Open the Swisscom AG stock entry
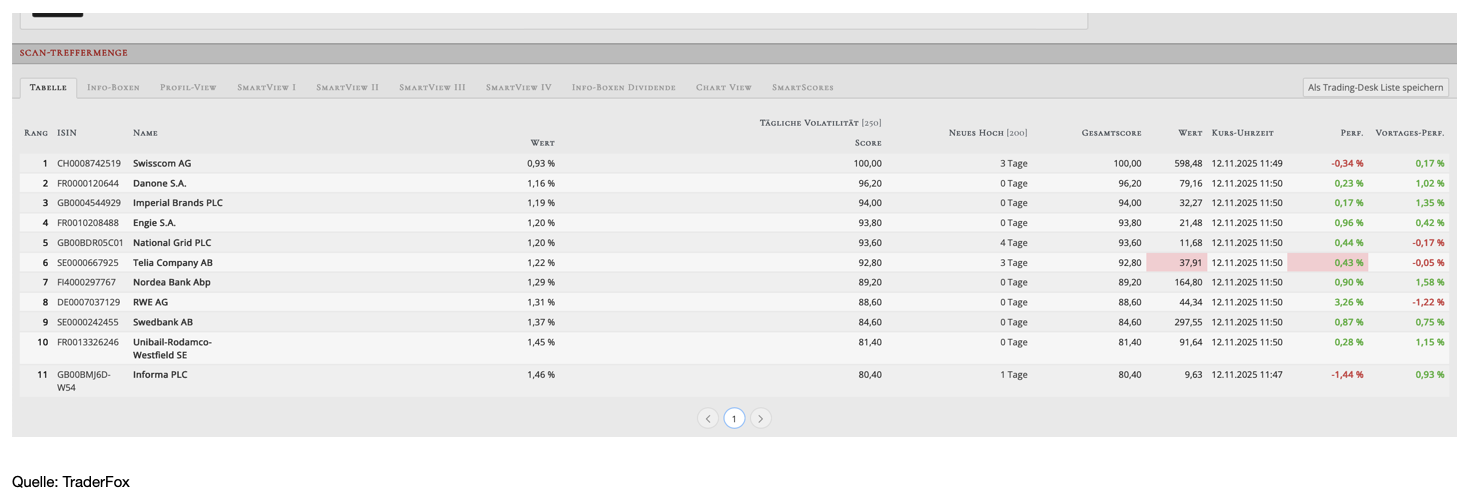Viewport: 1470px width, 496px height. coord(162,163)
